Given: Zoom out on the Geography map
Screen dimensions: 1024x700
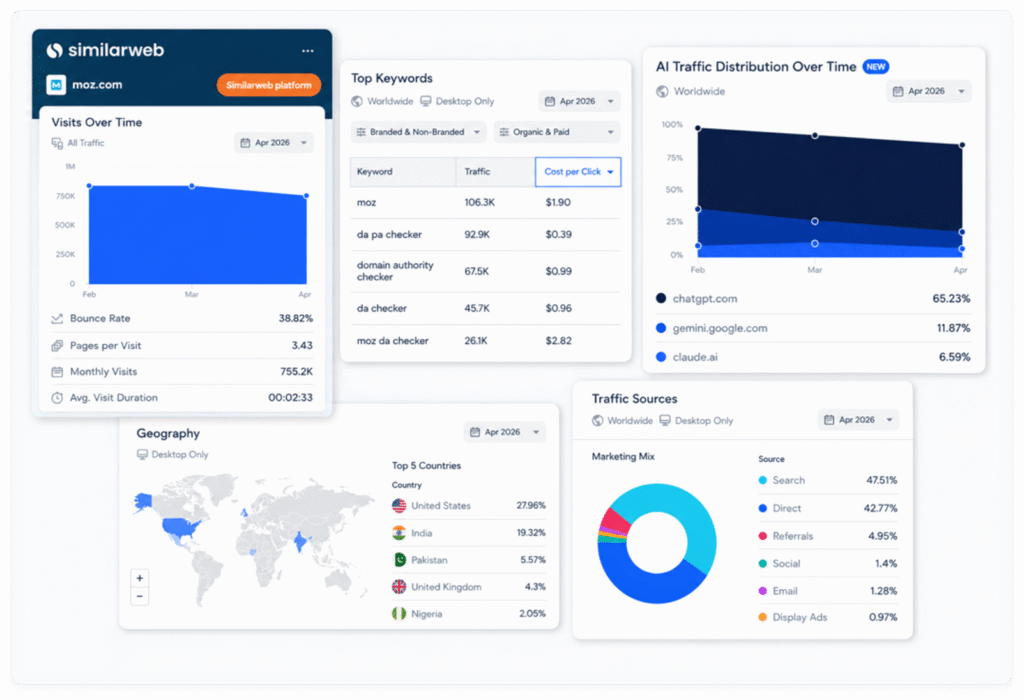Looking at the screenshot, I should 139,597.
